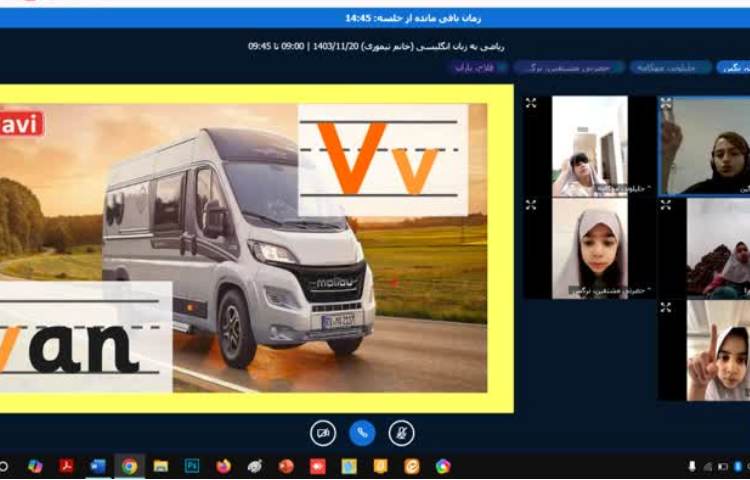
Task: Click the medium-blue participant chip next to bright one
Action: click(x=671, y=67)
